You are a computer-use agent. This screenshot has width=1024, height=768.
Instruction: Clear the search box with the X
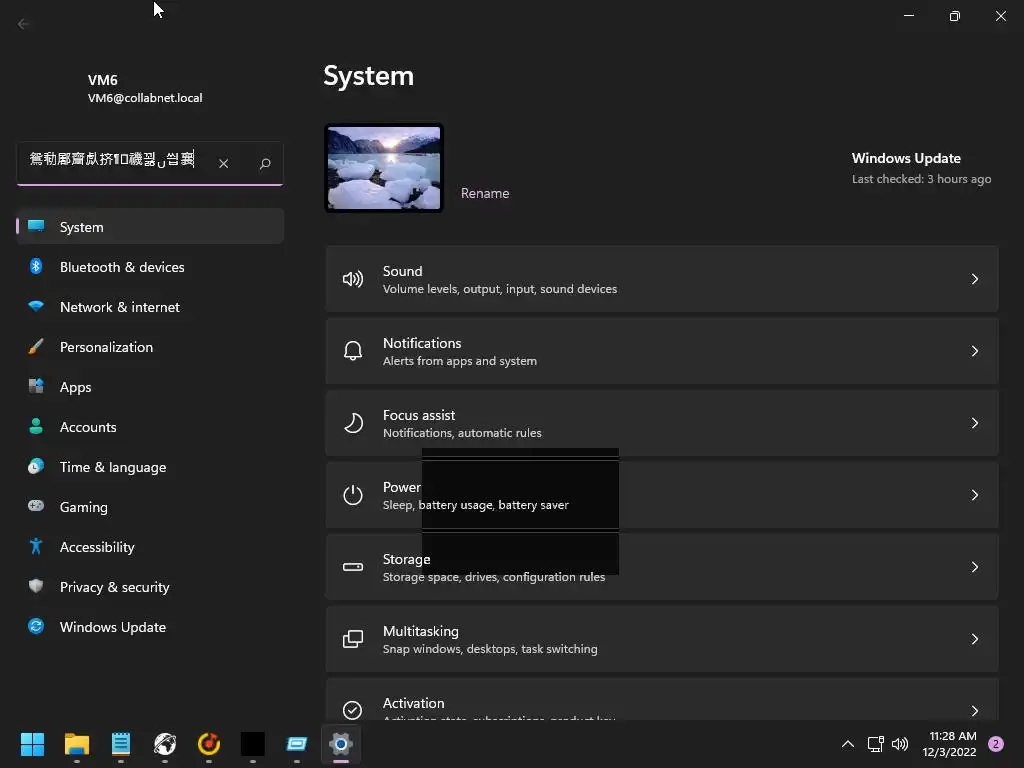click(223, 163)
